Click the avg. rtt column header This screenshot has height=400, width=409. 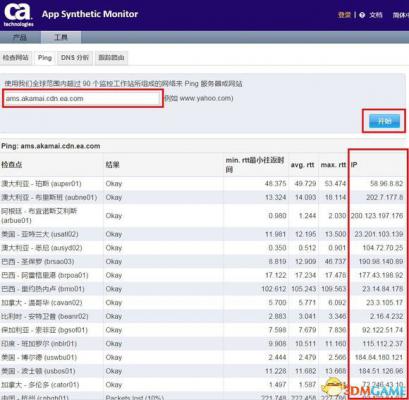point(302,165)
